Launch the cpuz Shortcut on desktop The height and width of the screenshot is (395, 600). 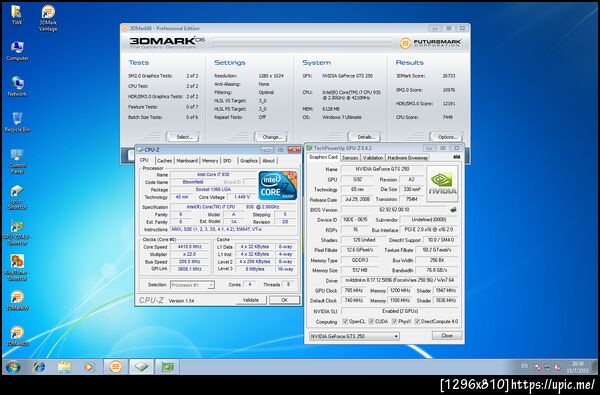(17, 197)
